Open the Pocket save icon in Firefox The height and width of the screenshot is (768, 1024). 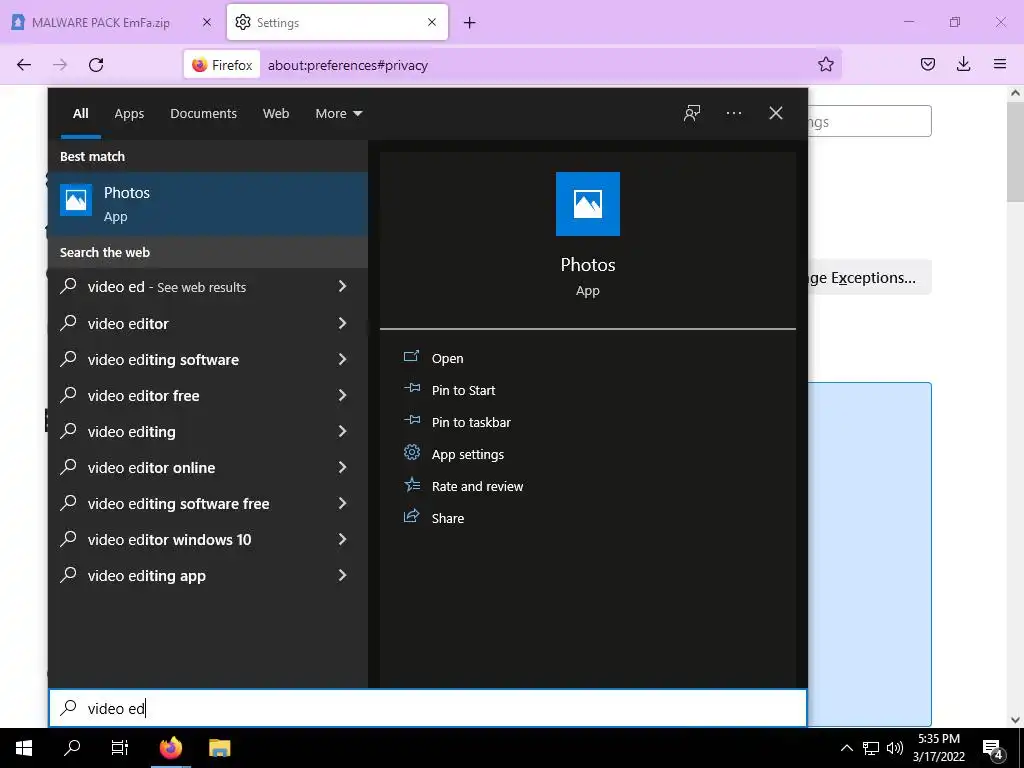tap(927, 64)
